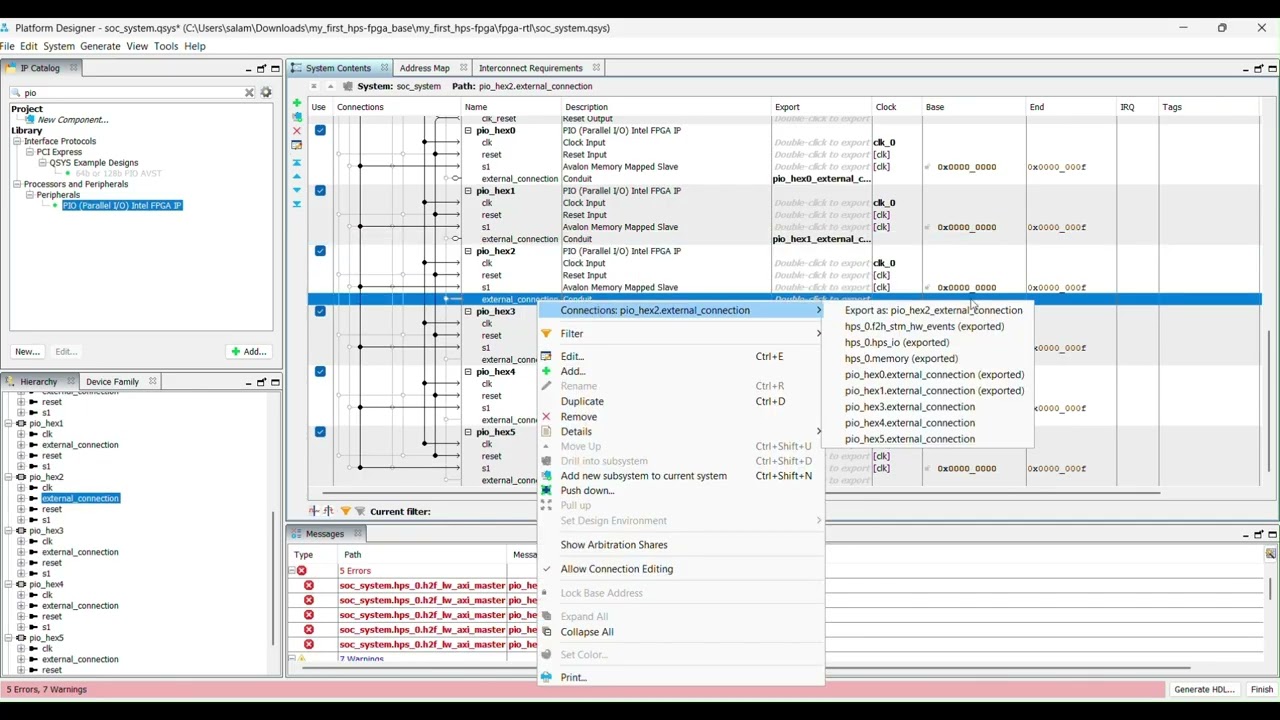Collapse pio_hex4 node in Hierarchy
1280x720 pixels.
pos(9,584)
